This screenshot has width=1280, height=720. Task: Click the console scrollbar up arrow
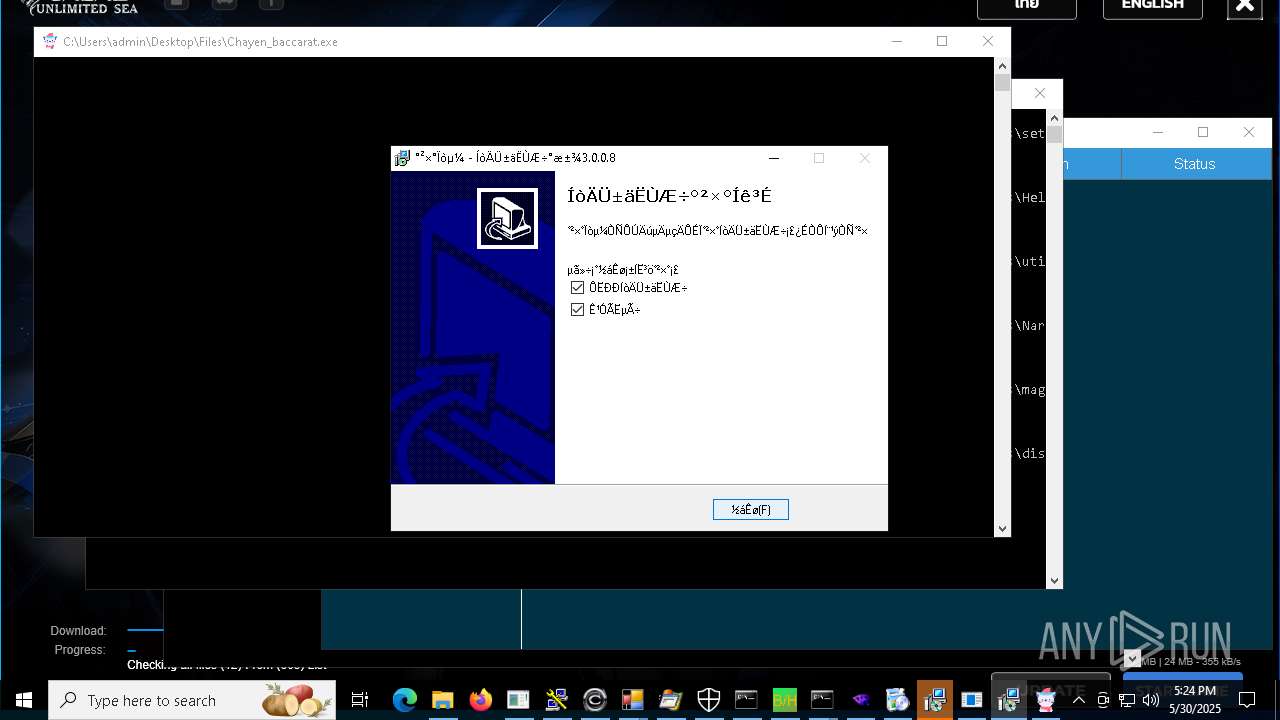pos(1002,66)
